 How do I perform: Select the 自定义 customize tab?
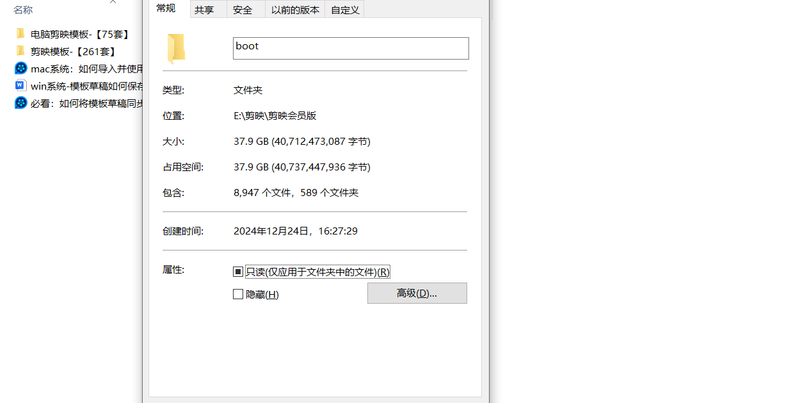(345, 10)
